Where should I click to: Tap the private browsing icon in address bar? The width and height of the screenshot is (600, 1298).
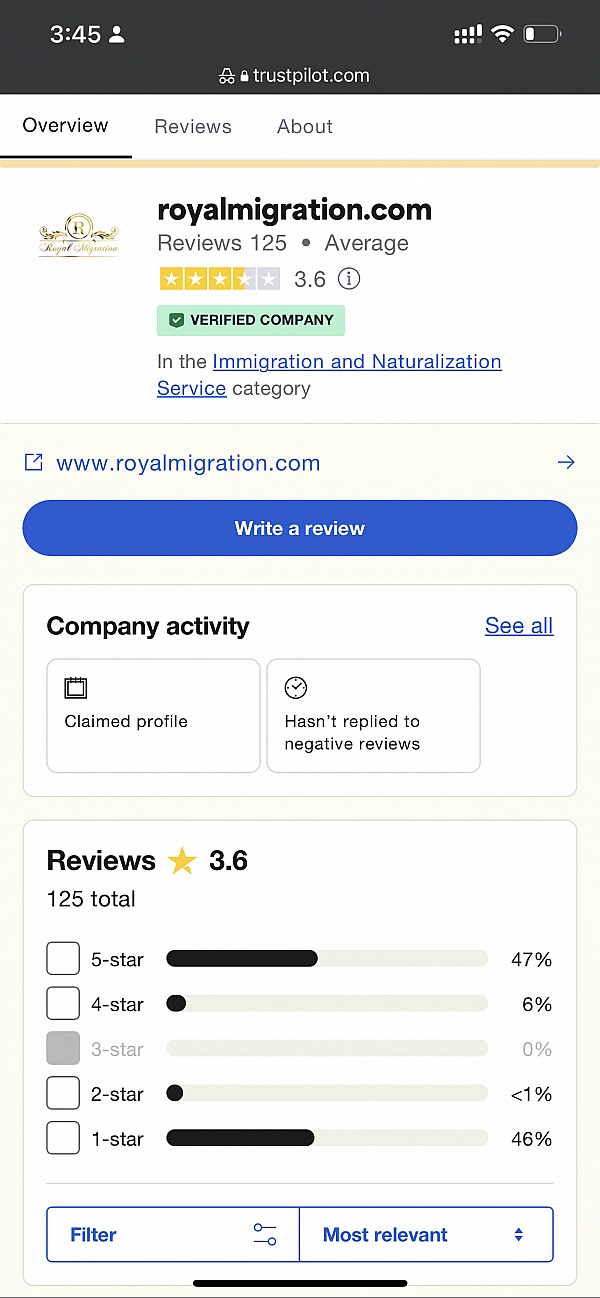226,76
